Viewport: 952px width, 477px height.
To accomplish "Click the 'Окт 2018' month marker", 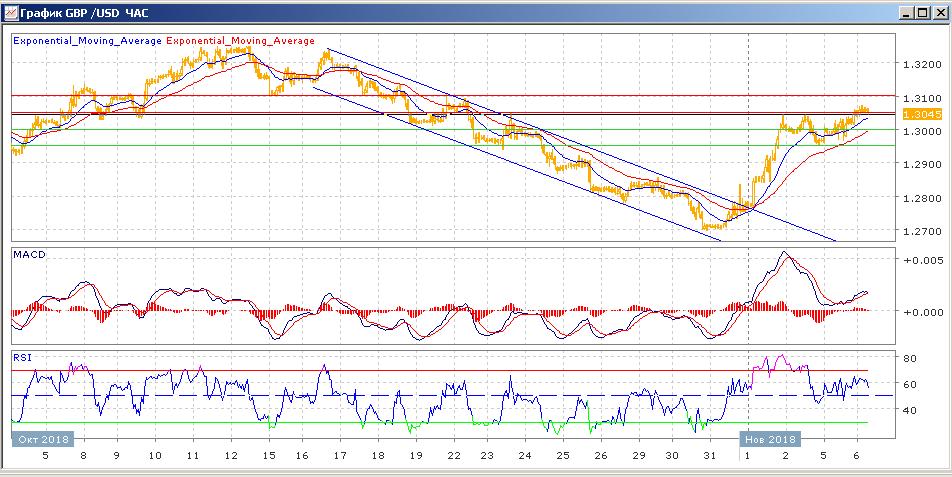I will tap(42, 439).
